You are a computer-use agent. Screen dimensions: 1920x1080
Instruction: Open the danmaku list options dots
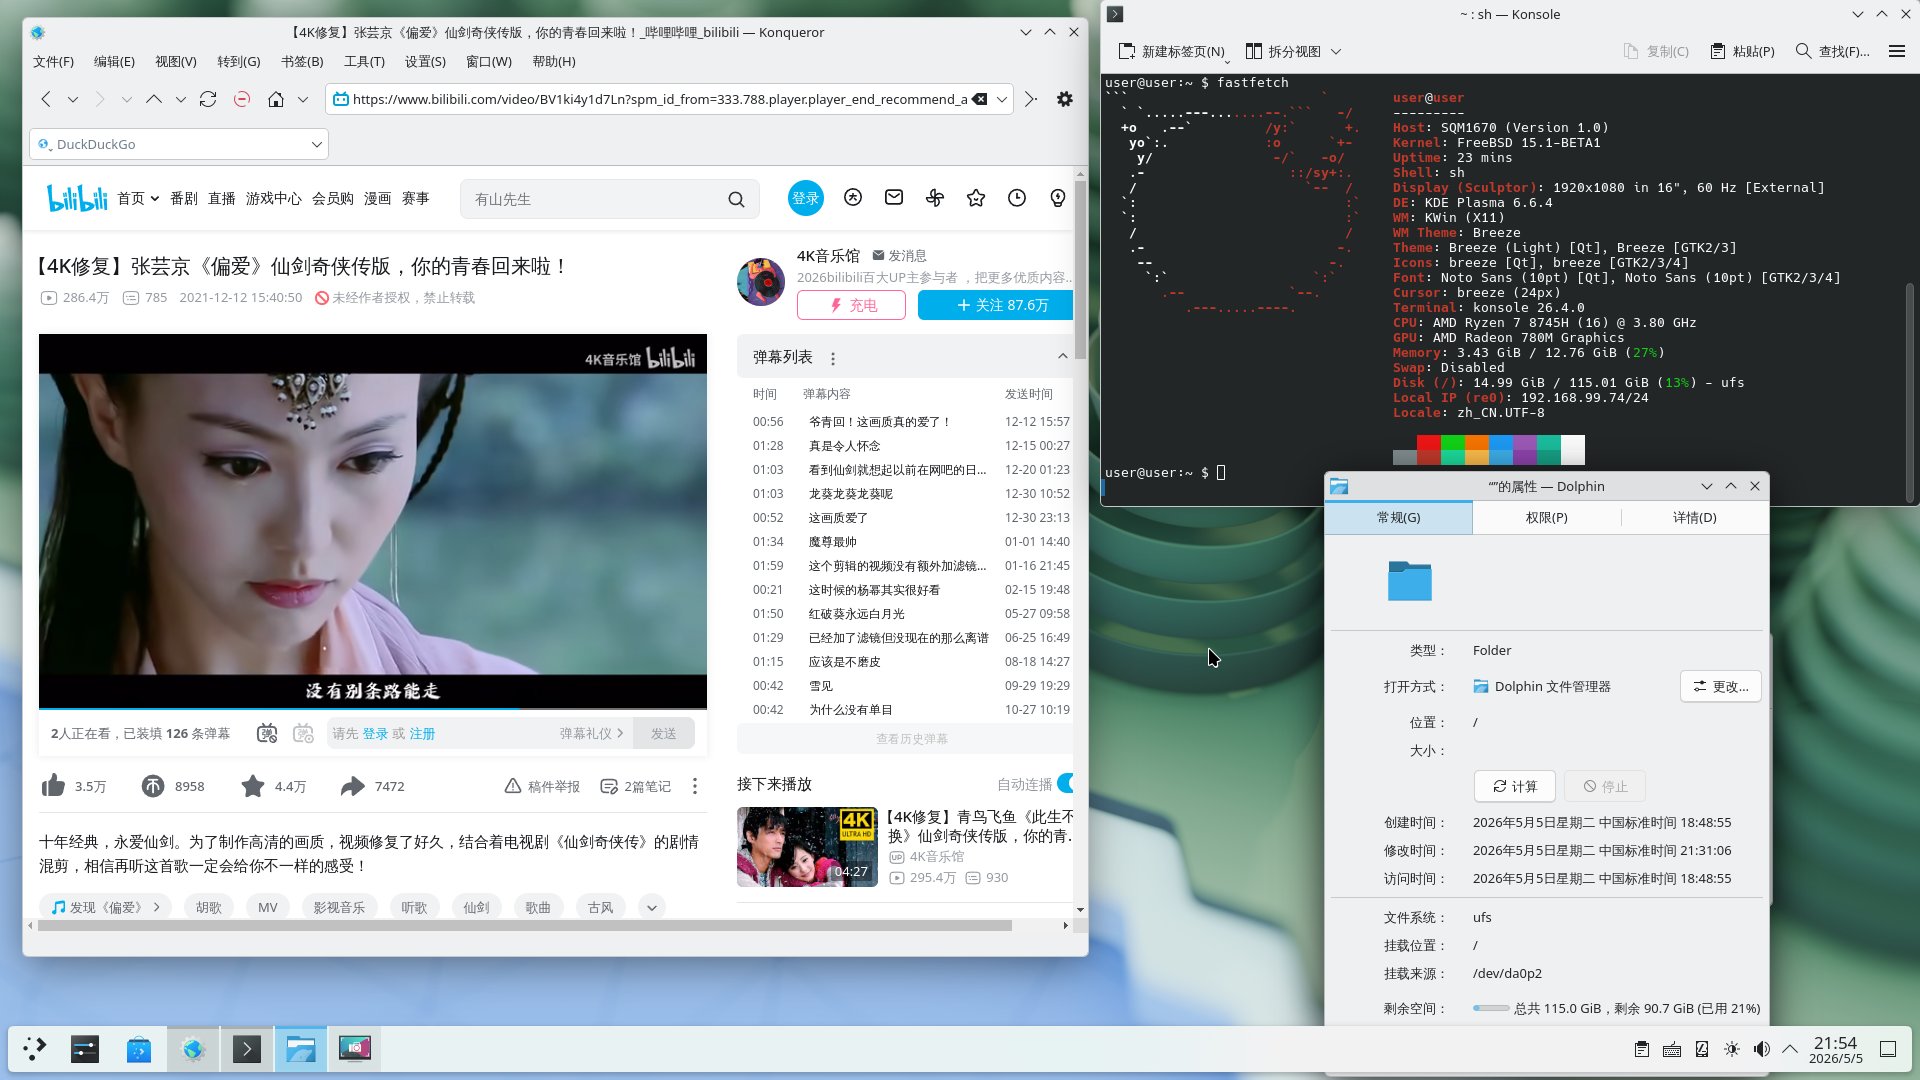(832, 358)
